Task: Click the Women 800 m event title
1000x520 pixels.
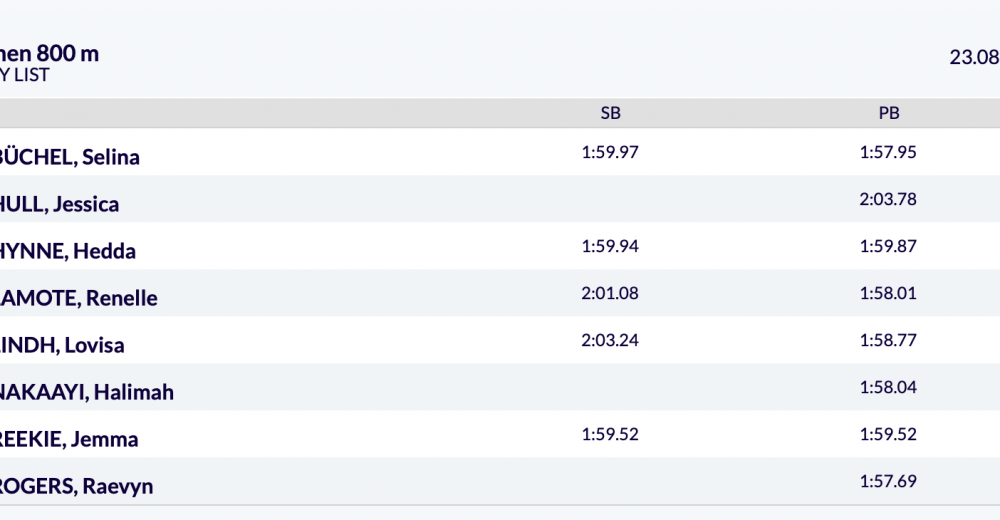Action: point(48,54)
